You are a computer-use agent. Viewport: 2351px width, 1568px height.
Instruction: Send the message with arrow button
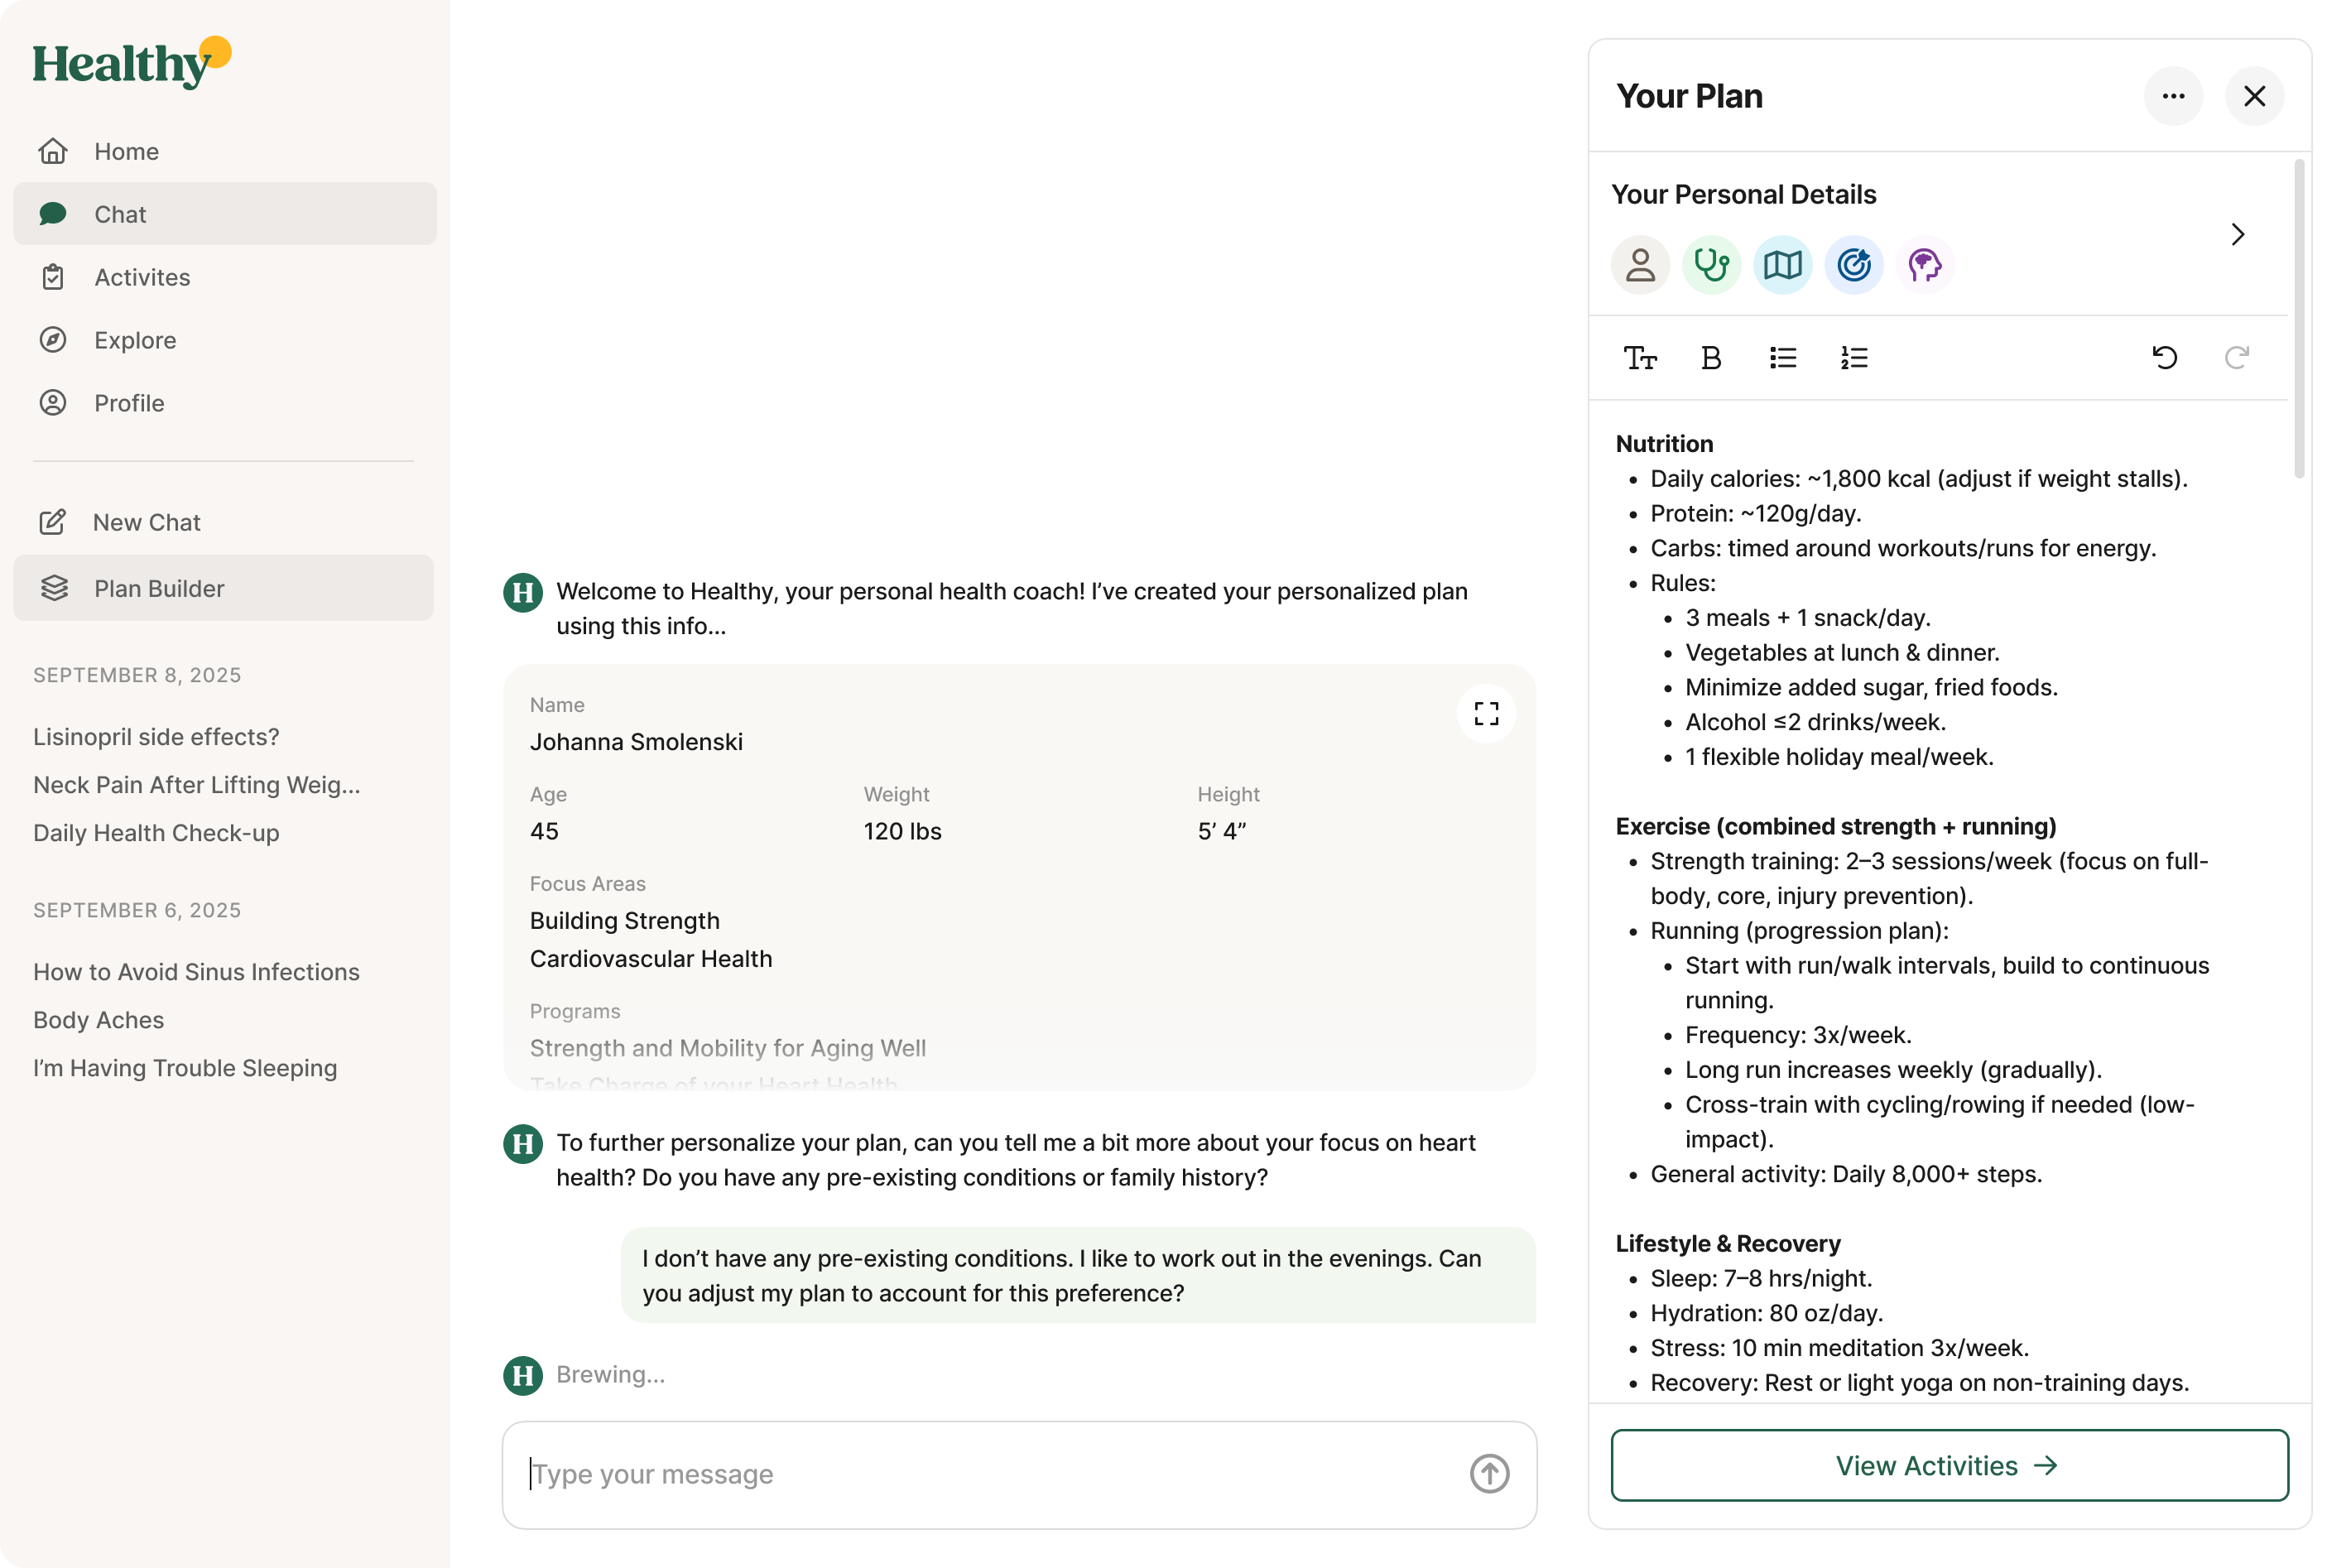(x=1489, y=1474)
